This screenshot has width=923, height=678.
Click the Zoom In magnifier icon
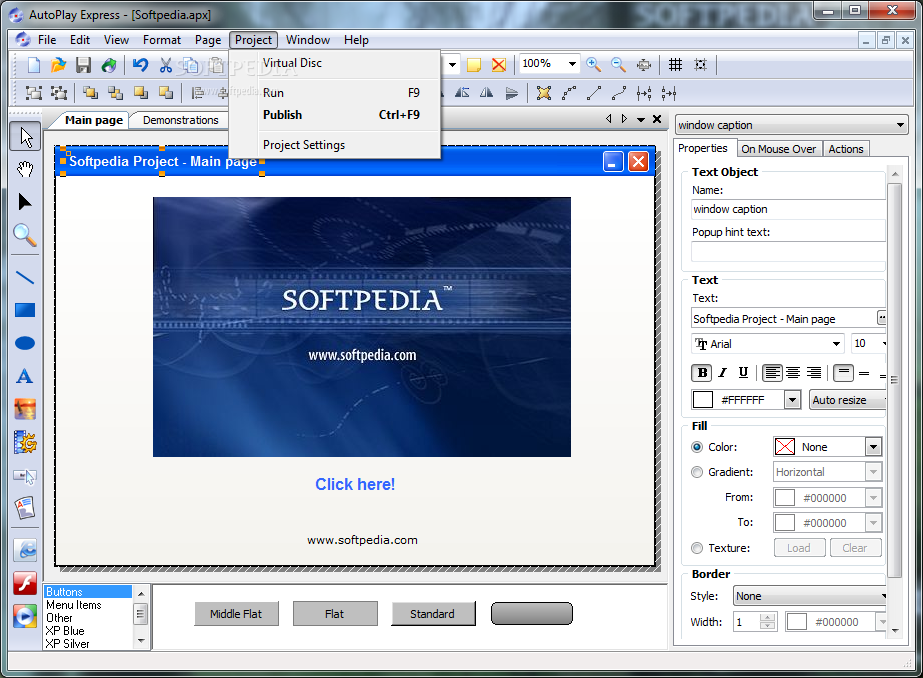click(593, 65)
